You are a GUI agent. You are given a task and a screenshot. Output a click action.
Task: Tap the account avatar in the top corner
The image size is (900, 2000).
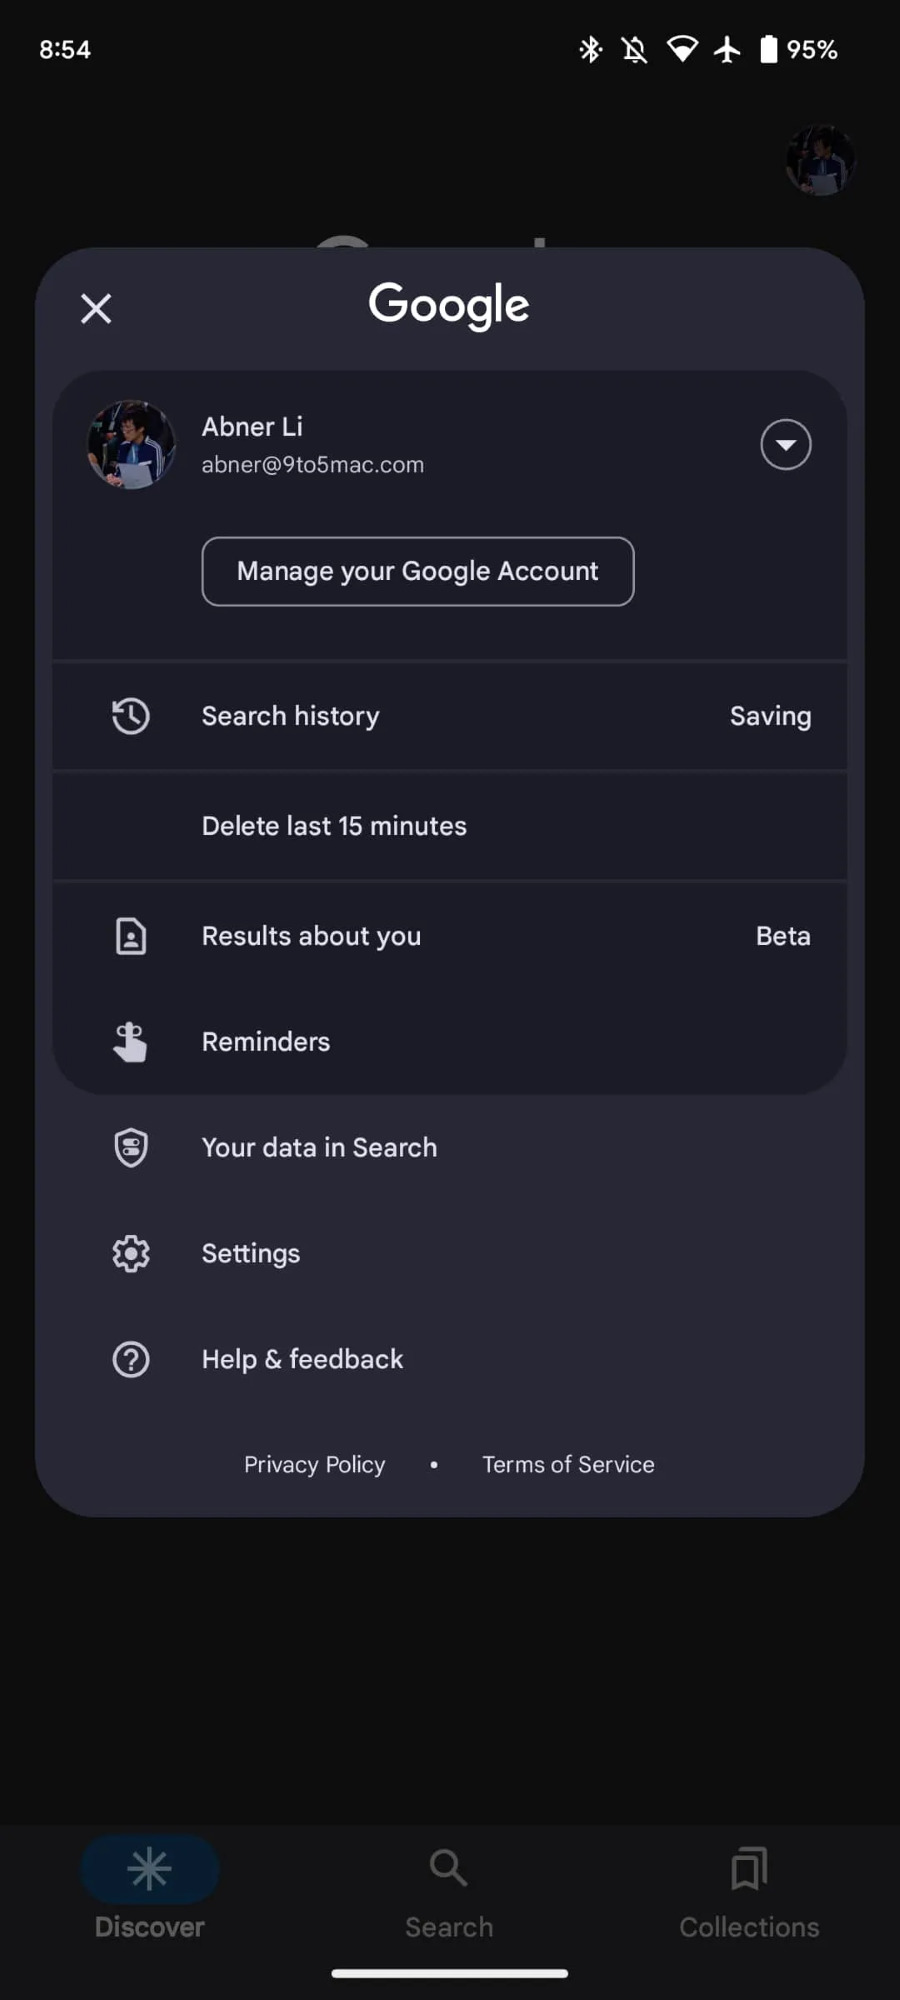point(820,160)
